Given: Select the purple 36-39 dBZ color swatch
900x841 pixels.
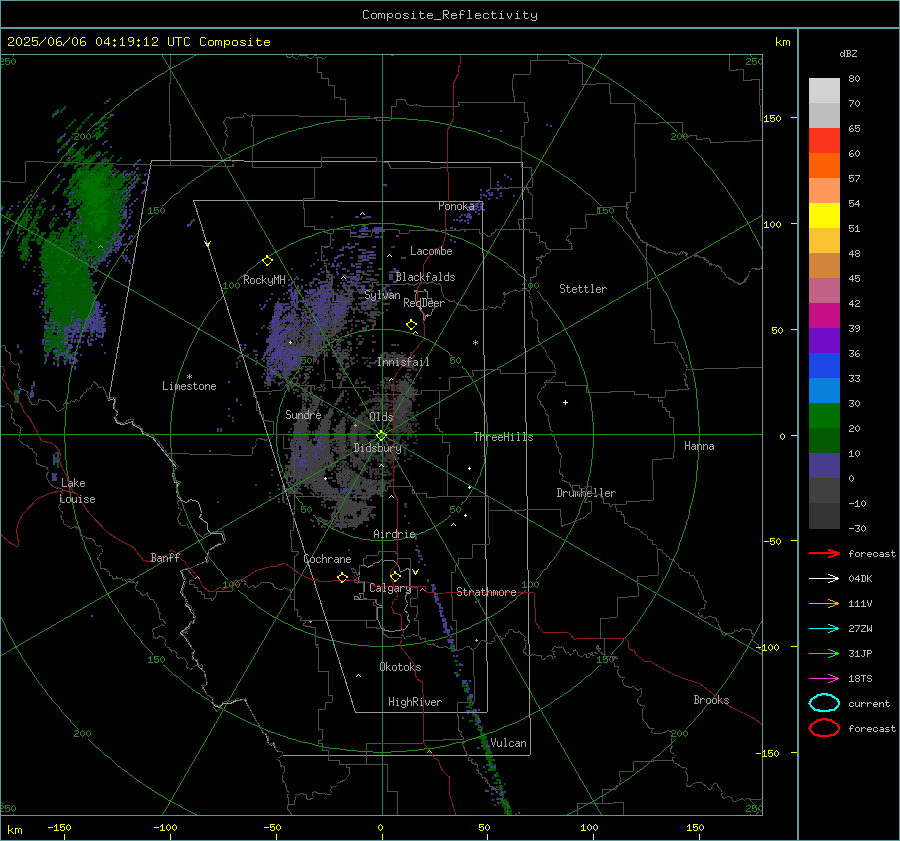Looking at the screenshot, I should coord(824,340).
